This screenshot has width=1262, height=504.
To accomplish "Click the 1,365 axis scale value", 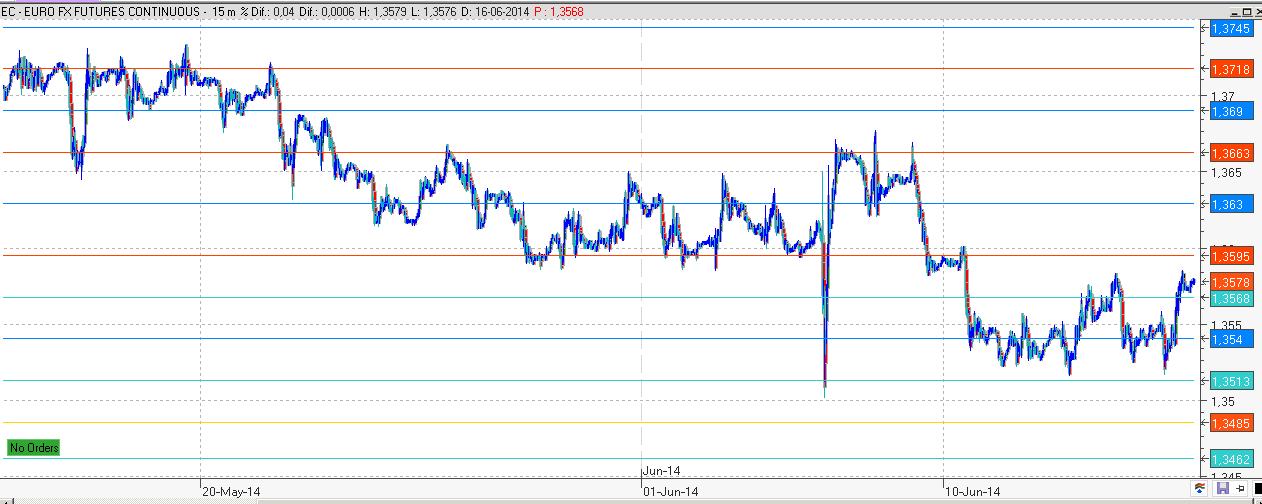I will 1225,172.
